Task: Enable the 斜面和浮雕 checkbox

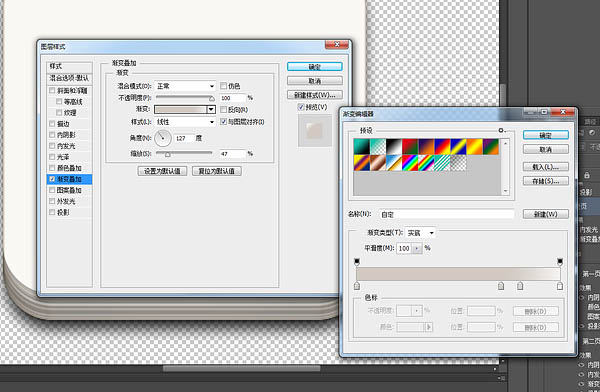Action: pyautogui.click(x=52, y=90)
